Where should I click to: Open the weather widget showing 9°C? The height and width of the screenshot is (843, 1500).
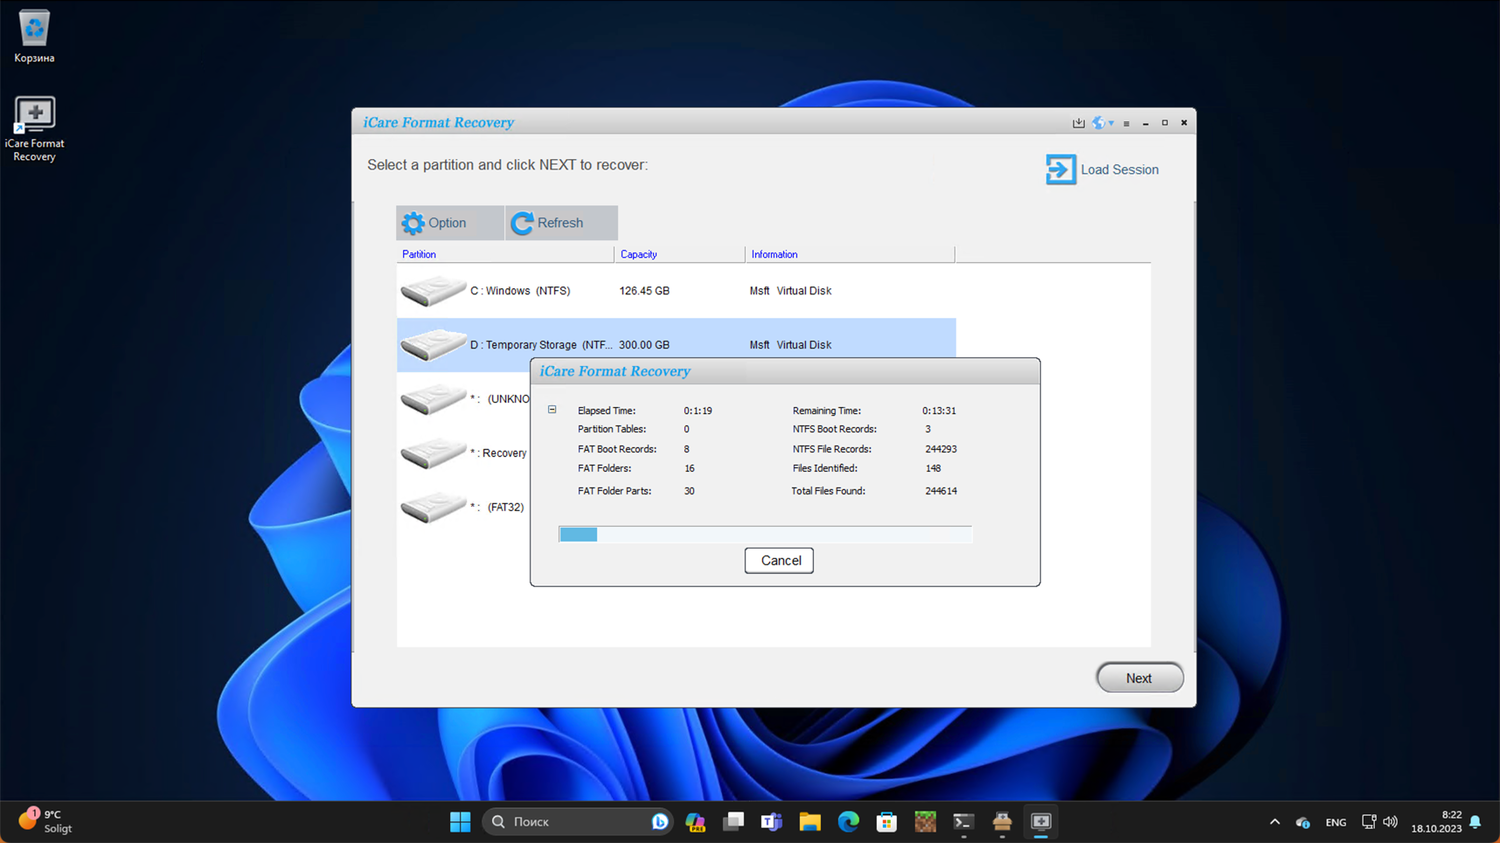coord(46,822)
